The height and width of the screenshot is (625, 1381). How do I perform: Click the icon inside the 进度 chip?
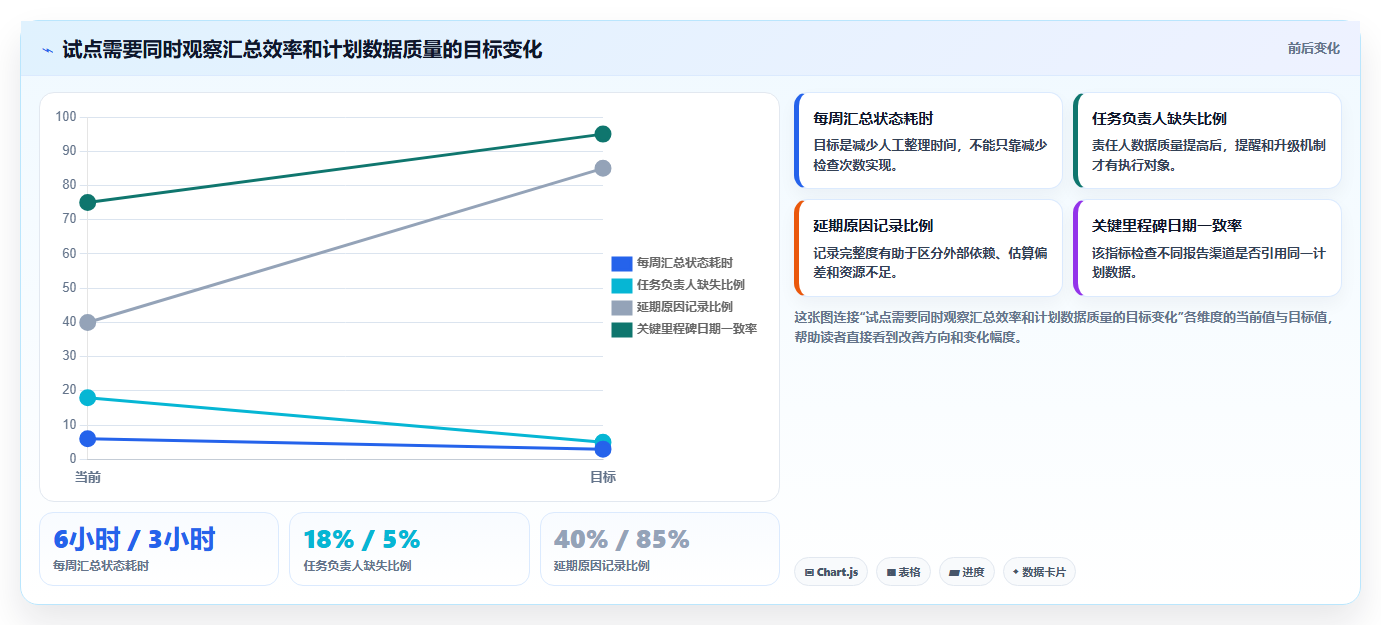pyautogui.click(x=954, y=573)
